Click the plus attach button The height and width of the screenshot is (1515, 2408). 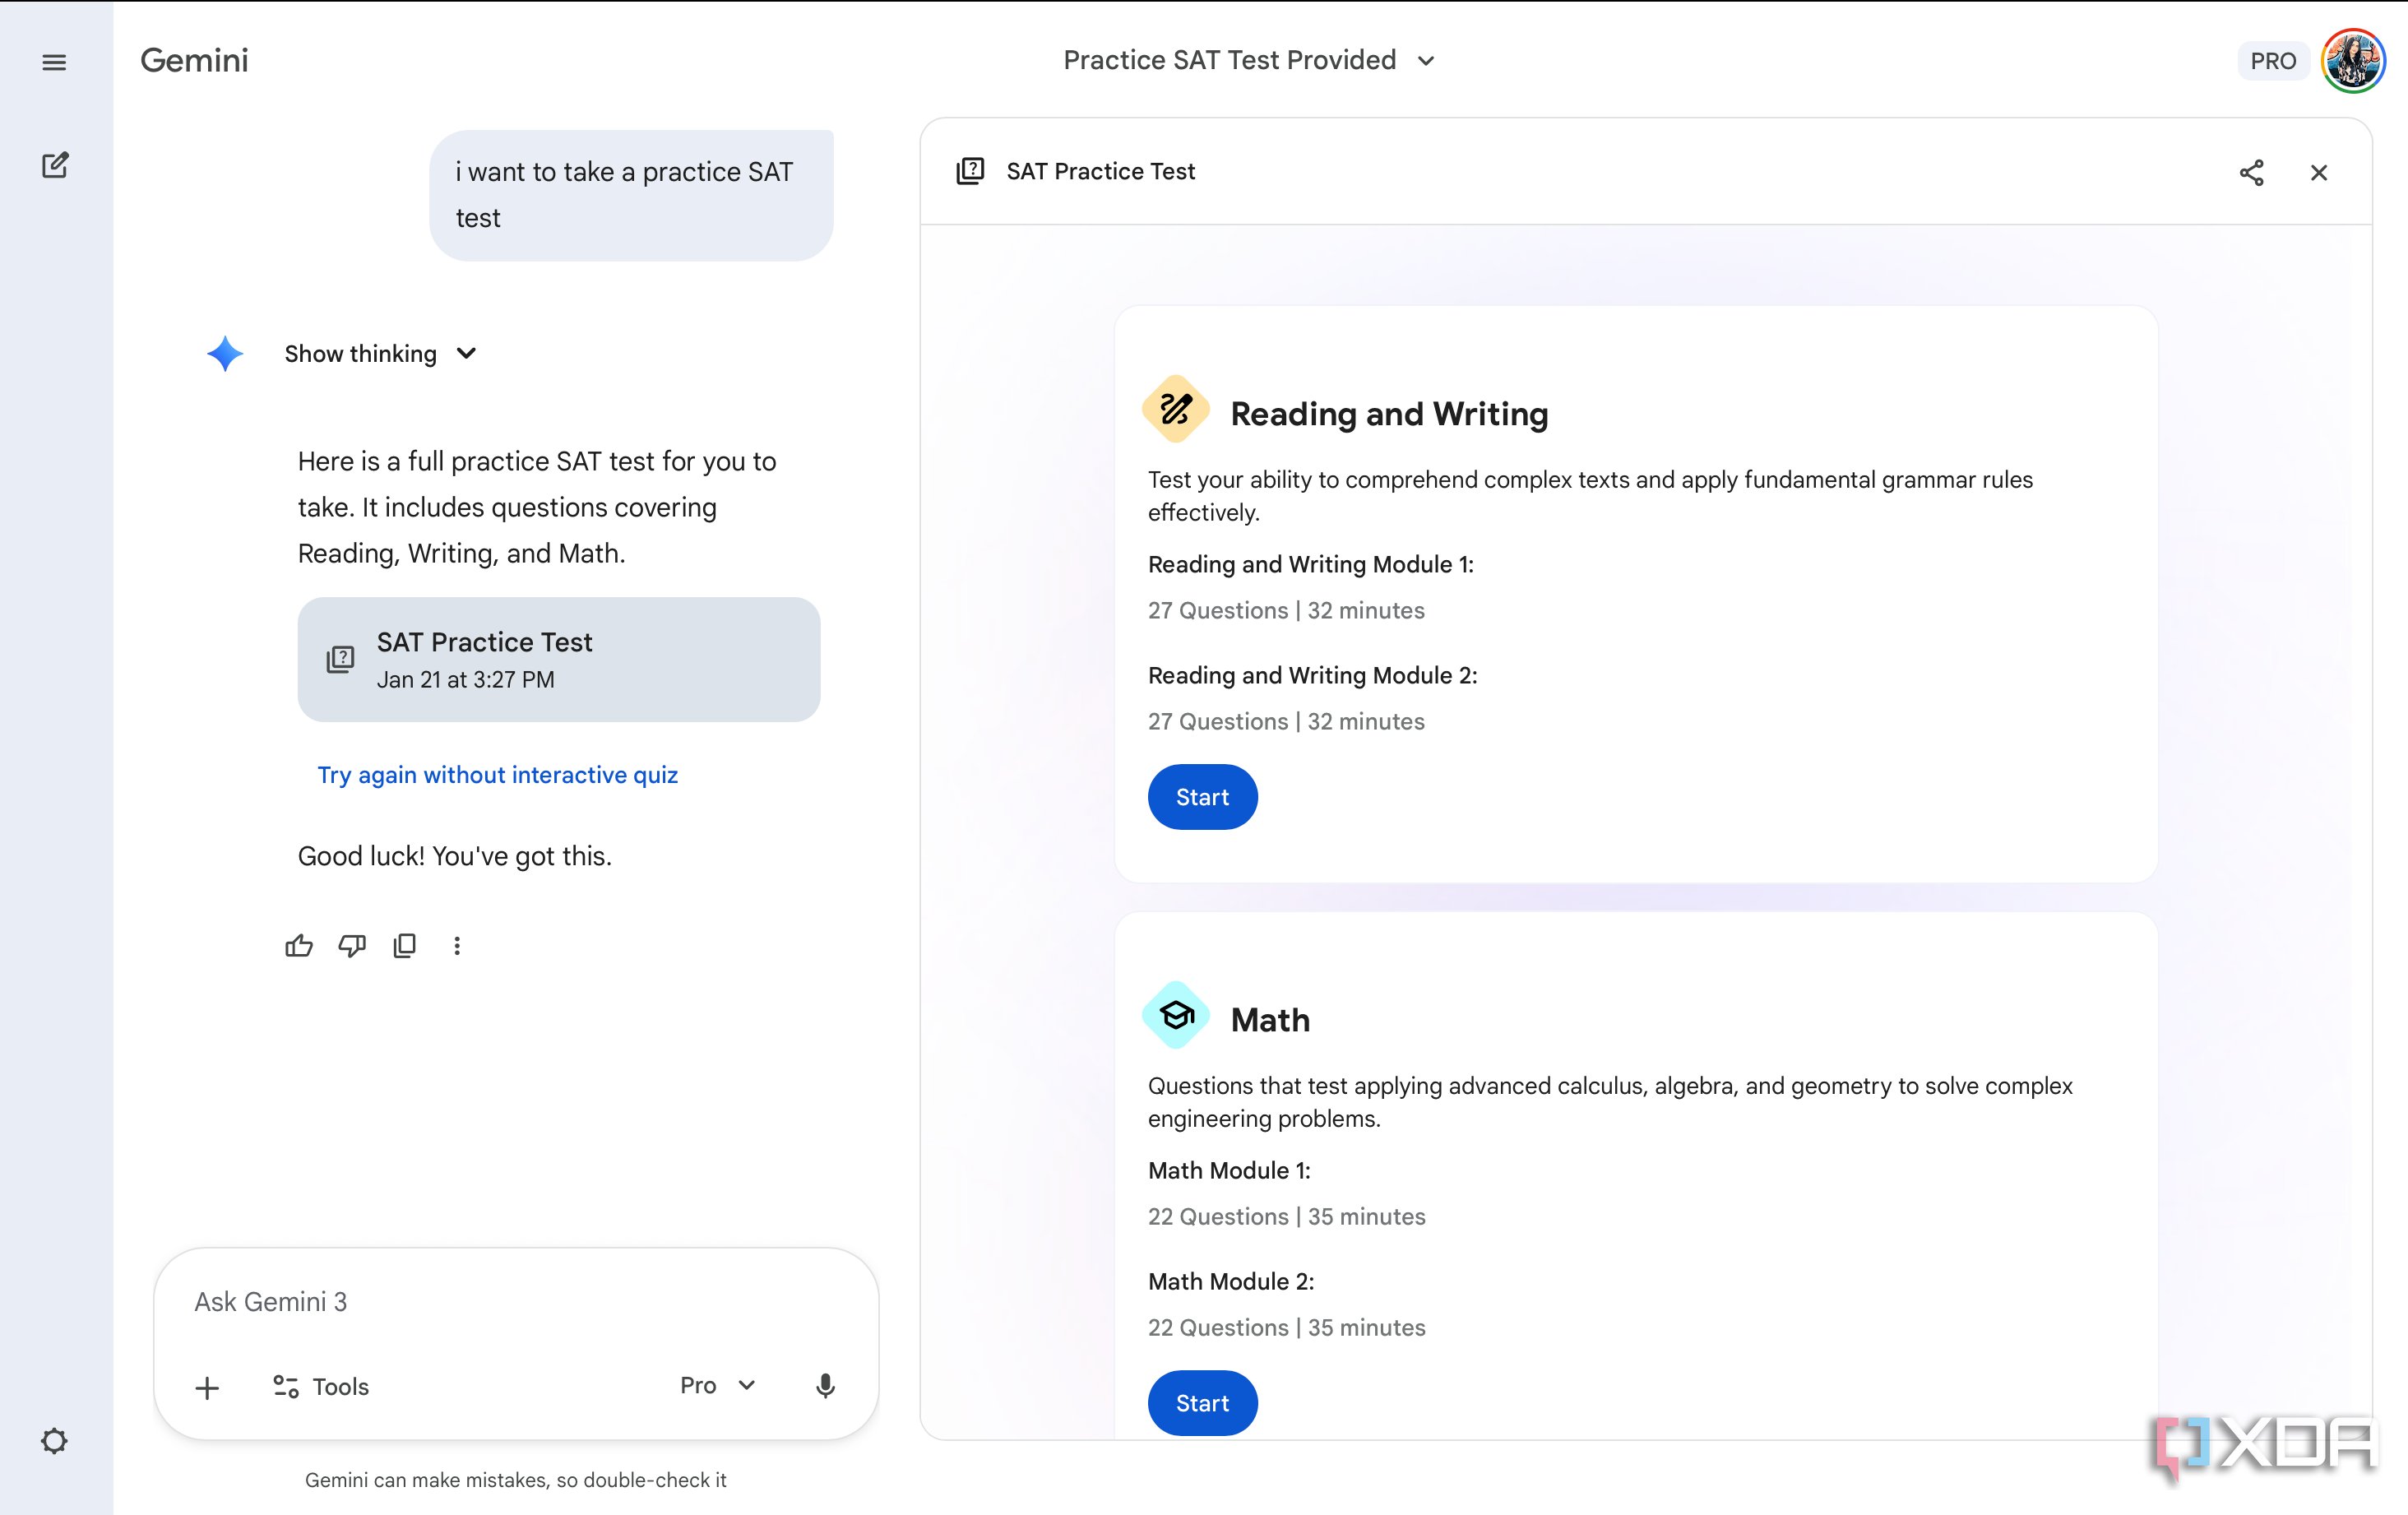click(x=207, y=1387)
